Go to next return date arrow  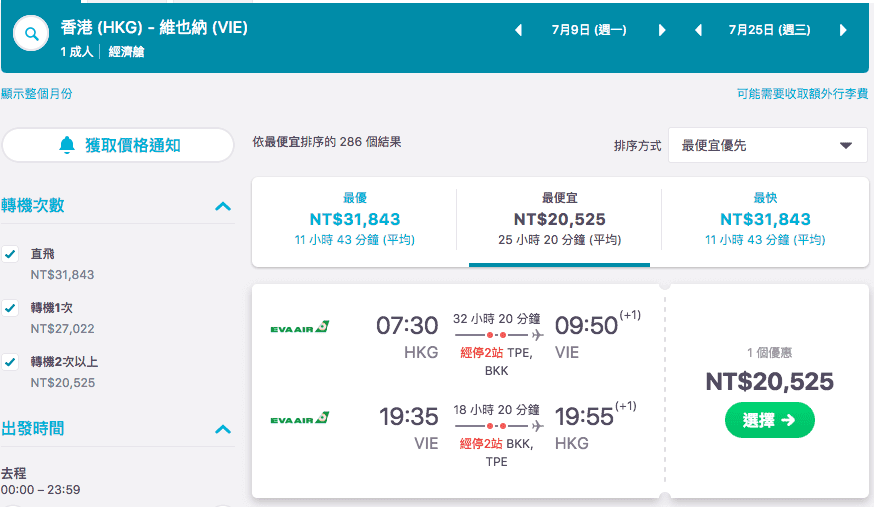(843, 30)
